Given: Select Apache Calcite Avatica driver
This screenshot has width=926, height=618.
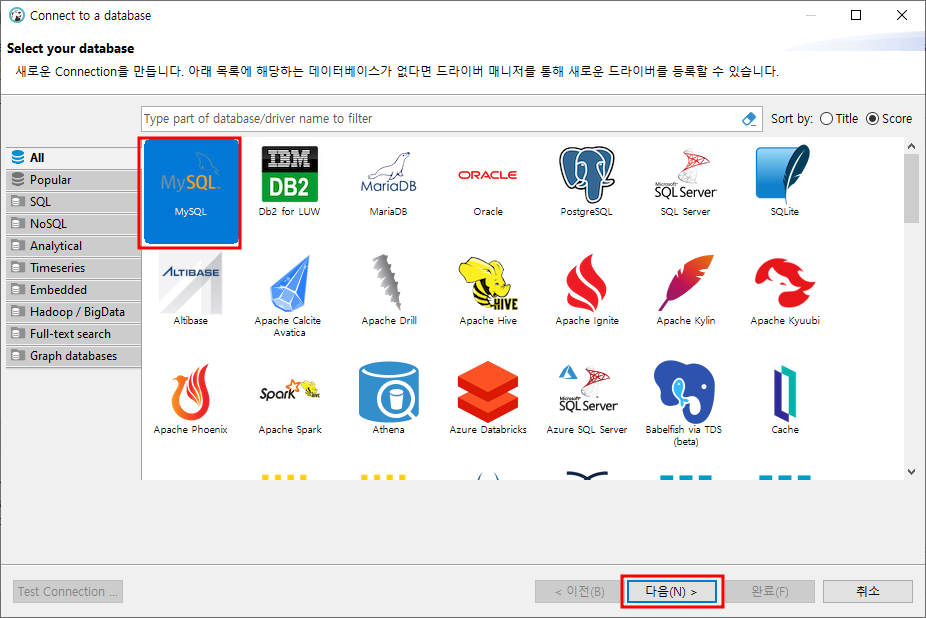Looking at the screenshot, I should pos(289,295).
